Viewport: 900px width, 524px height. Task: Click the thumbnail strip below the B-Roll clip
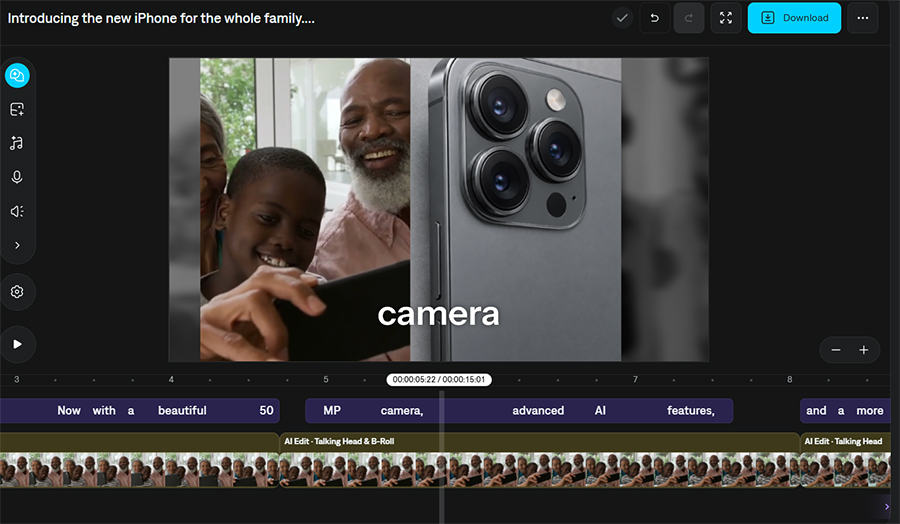coord(539,470)
